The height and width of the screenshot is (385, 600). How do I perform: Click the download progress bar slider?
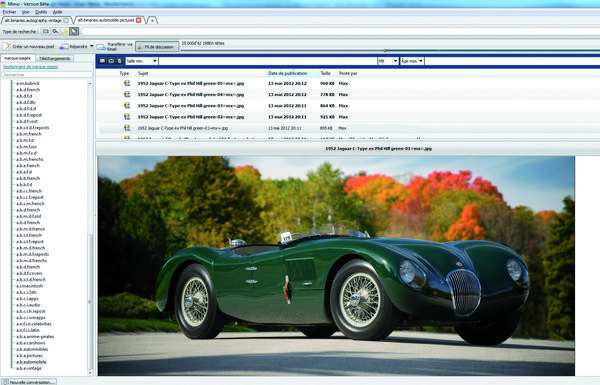[x=385, y=50]
